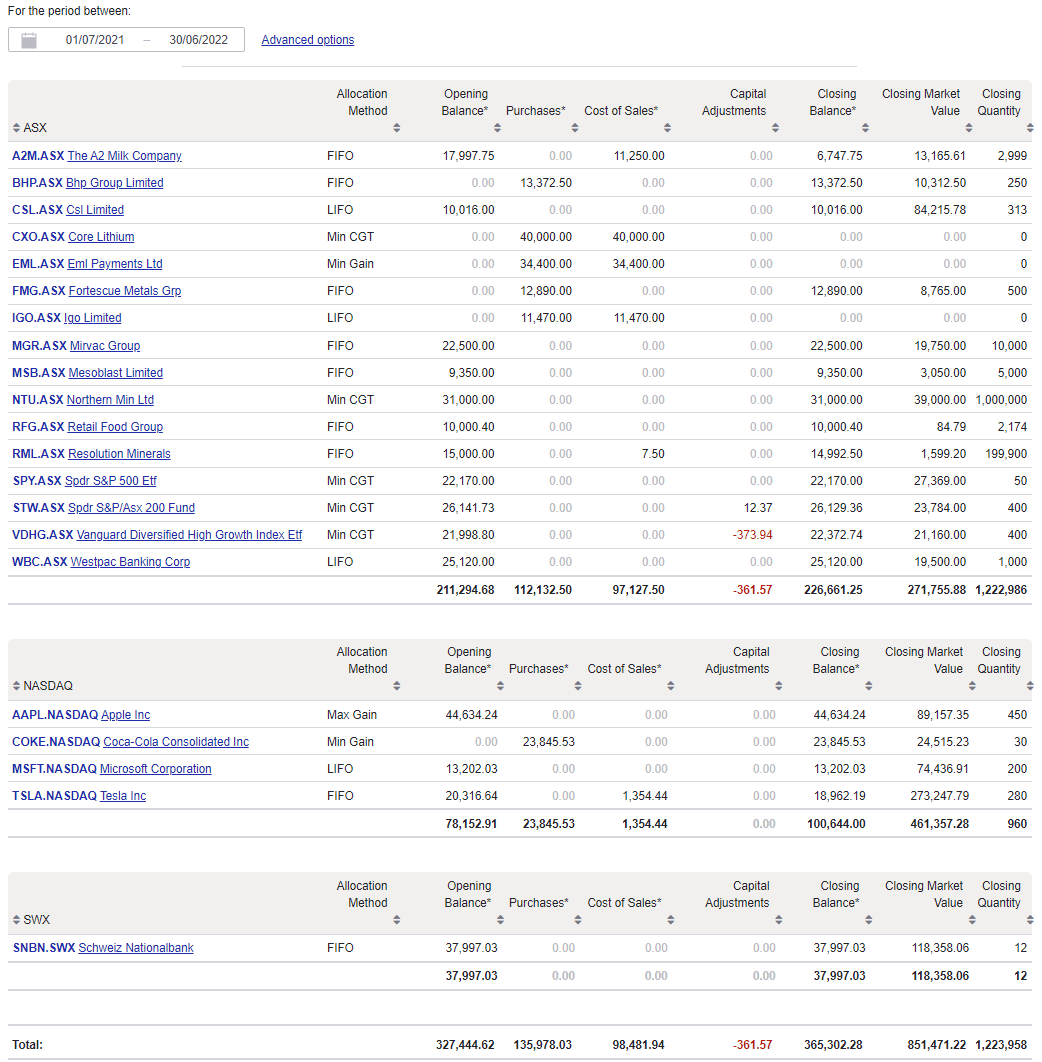Sort ASX table by Closing Market Value
The width and height of the screenshot is (1042, 1062).
tap(969, 128)
